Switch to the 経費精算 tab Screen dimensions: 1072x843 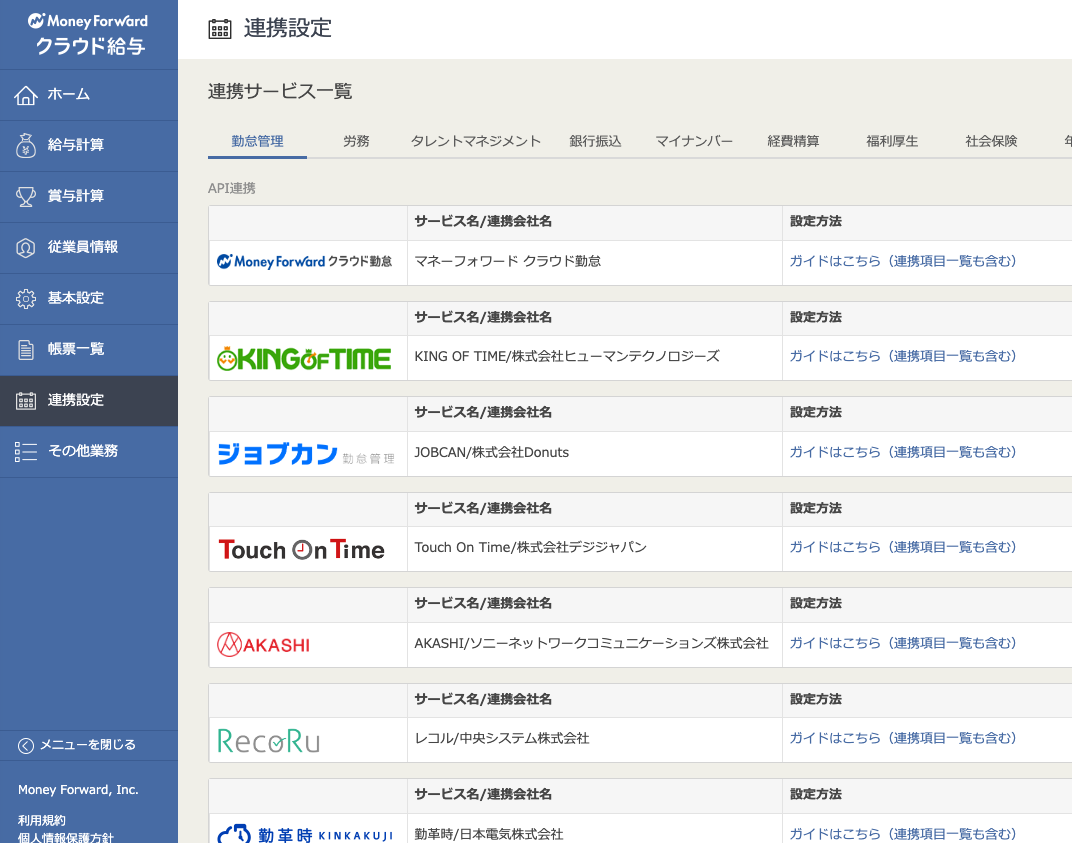[793, 142]
